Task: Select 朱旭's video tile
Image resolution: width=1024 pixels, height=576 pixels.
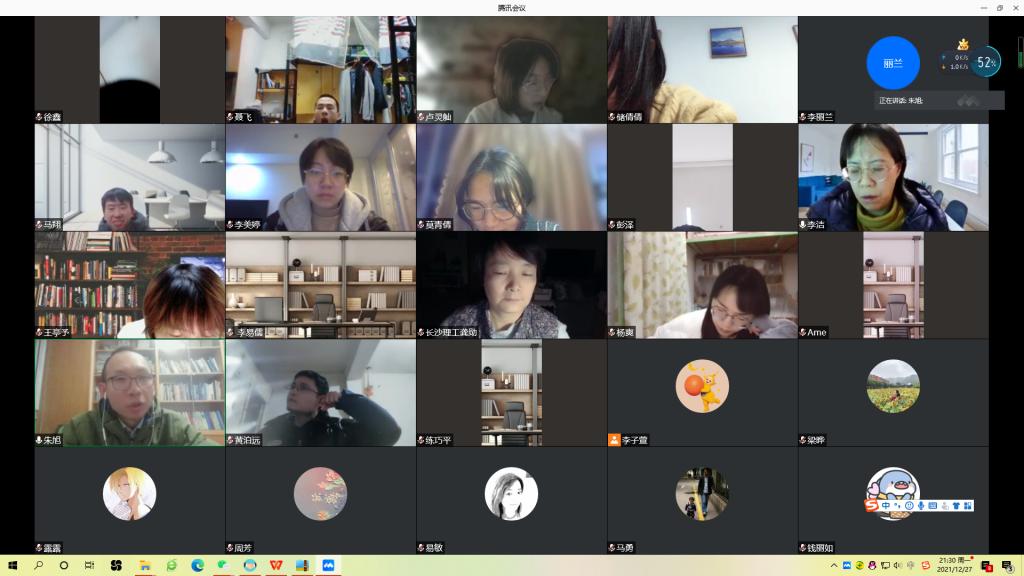Action: point(129,392)
